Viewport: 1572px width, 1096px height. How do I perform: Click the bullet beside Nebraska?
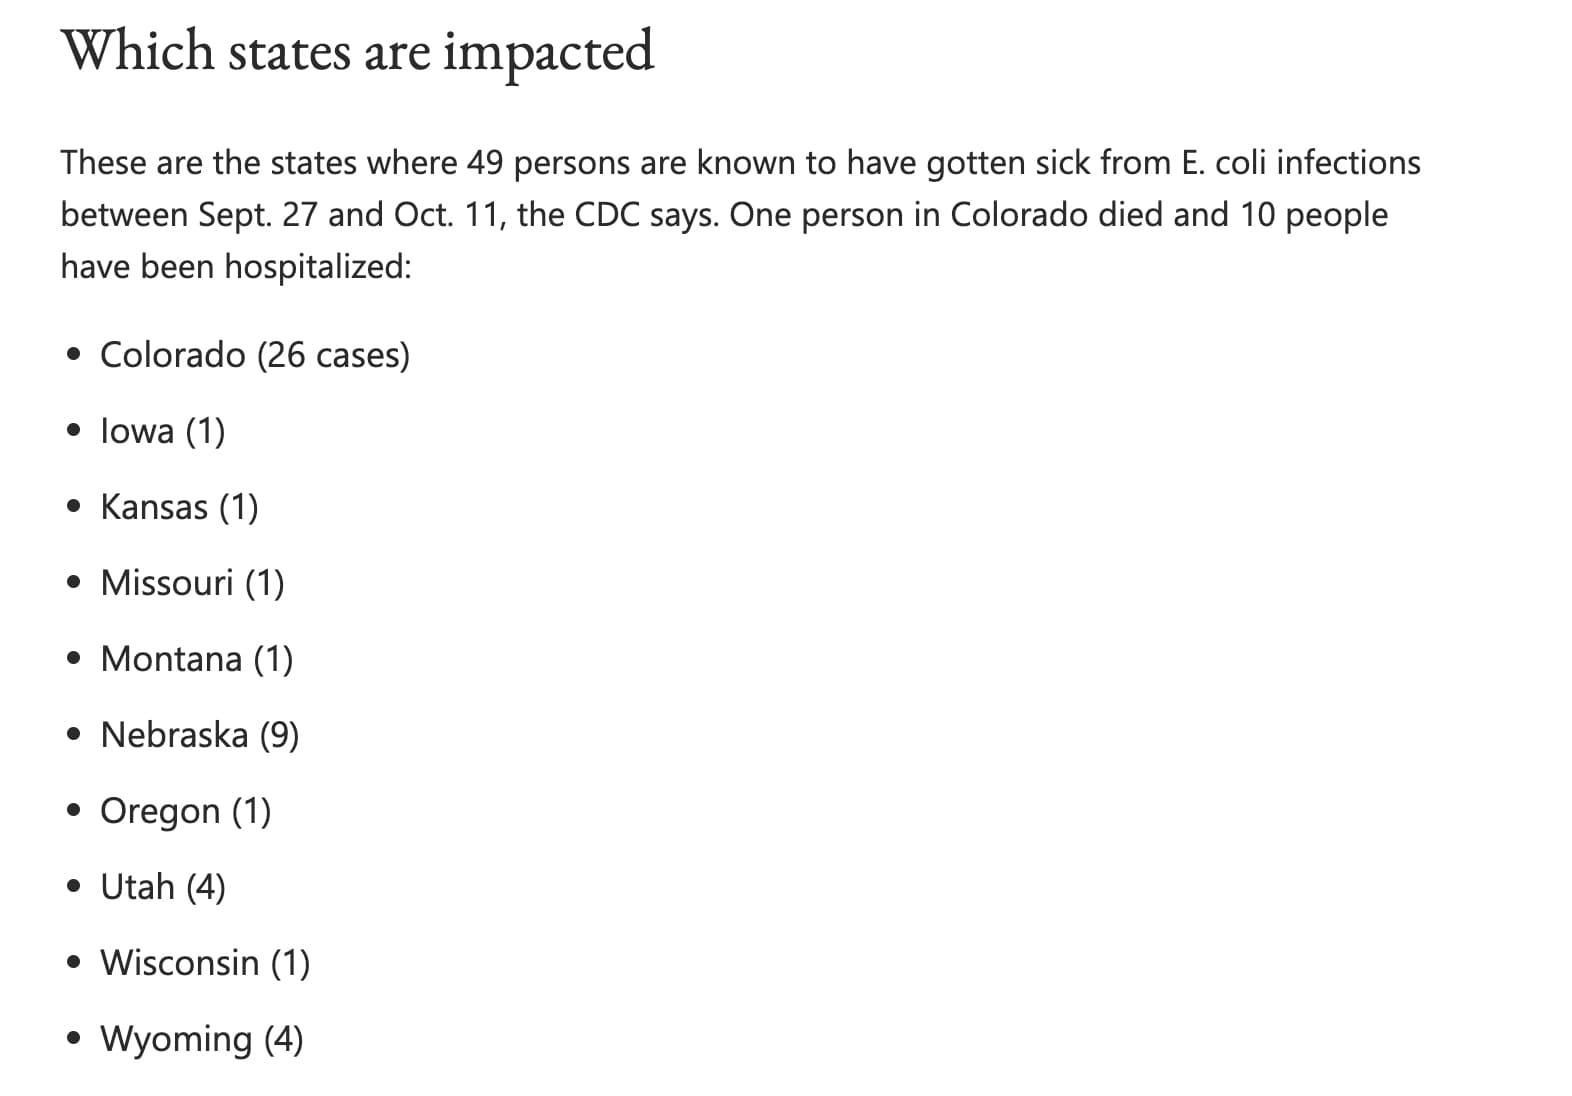73,735
